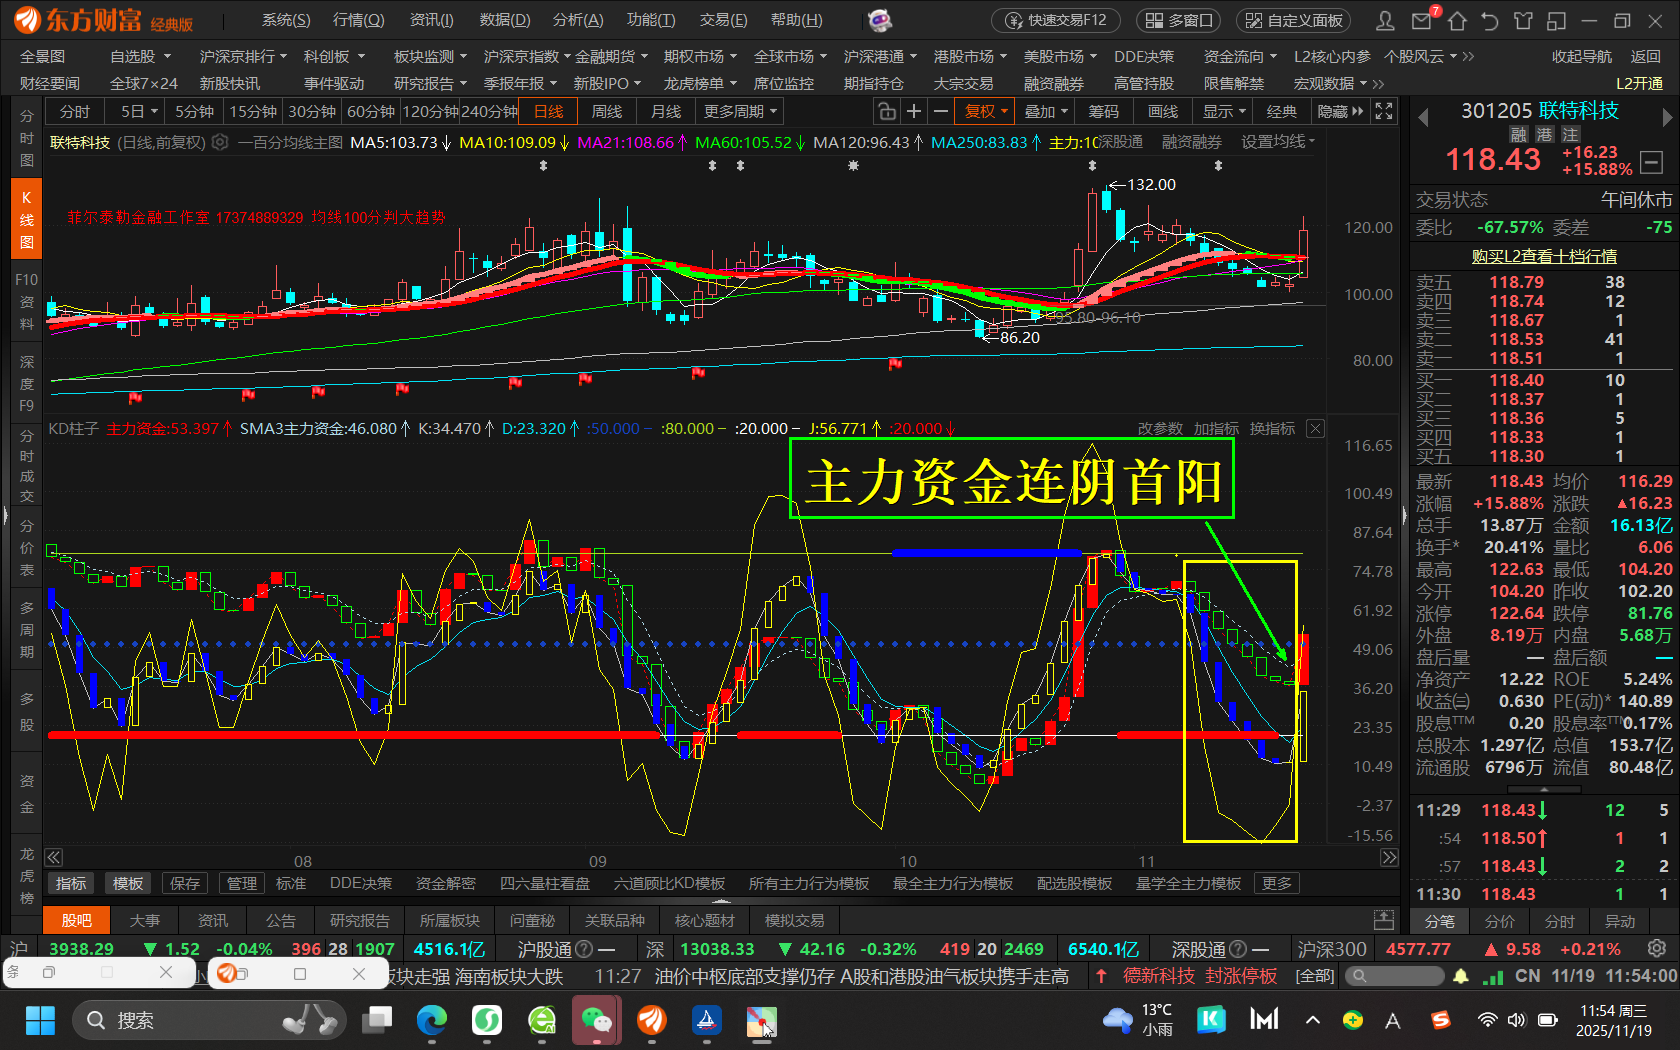The height and width of the screenshot is (1050, 1680).
Task: Toggle the chart lock icon
Action: [886, 111]
